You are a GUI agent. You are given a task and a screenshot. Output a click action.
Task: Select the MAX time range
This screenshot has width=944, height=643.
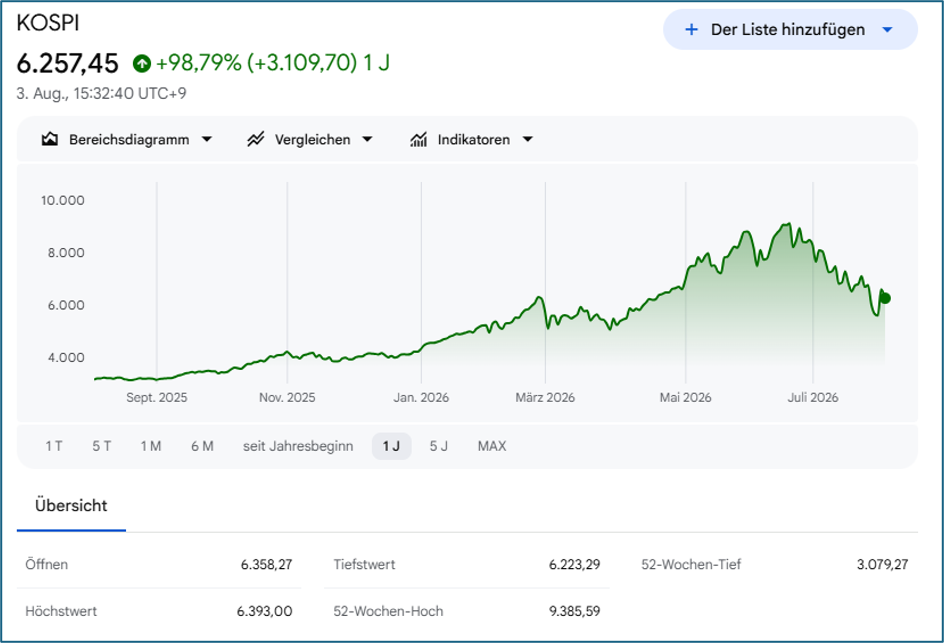coord(492,446)
